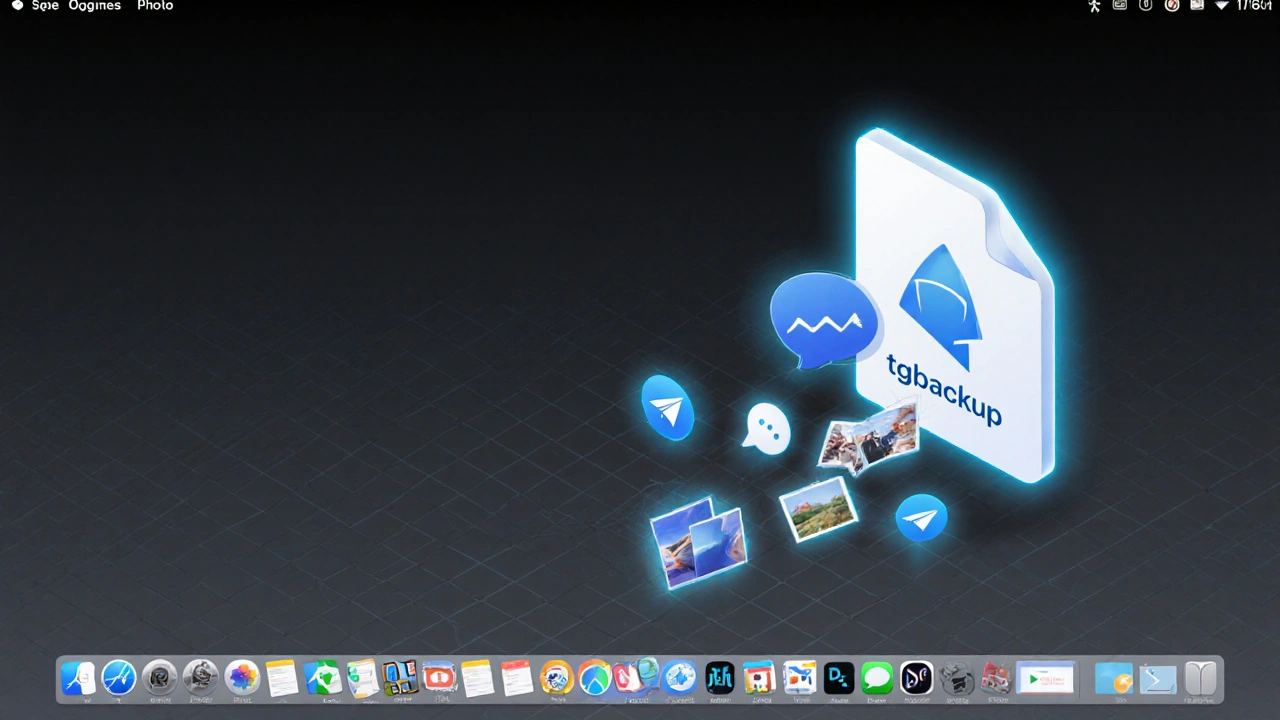This screenshot has width=1280, height=720.
Task: Expand the dropdown arrow near the system tray
Action: pos(1222,7)
